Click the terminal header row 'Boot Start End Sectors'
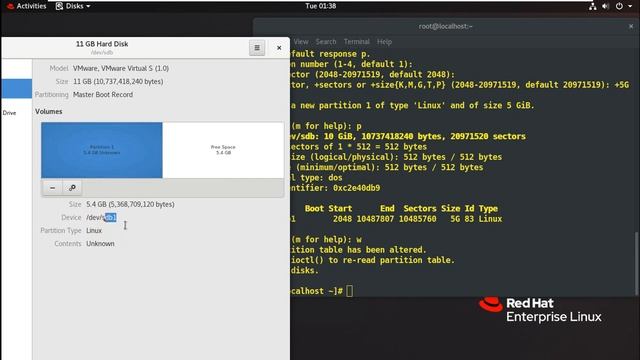The height and width of the screenshot is (360, 640). pos(401,209)
